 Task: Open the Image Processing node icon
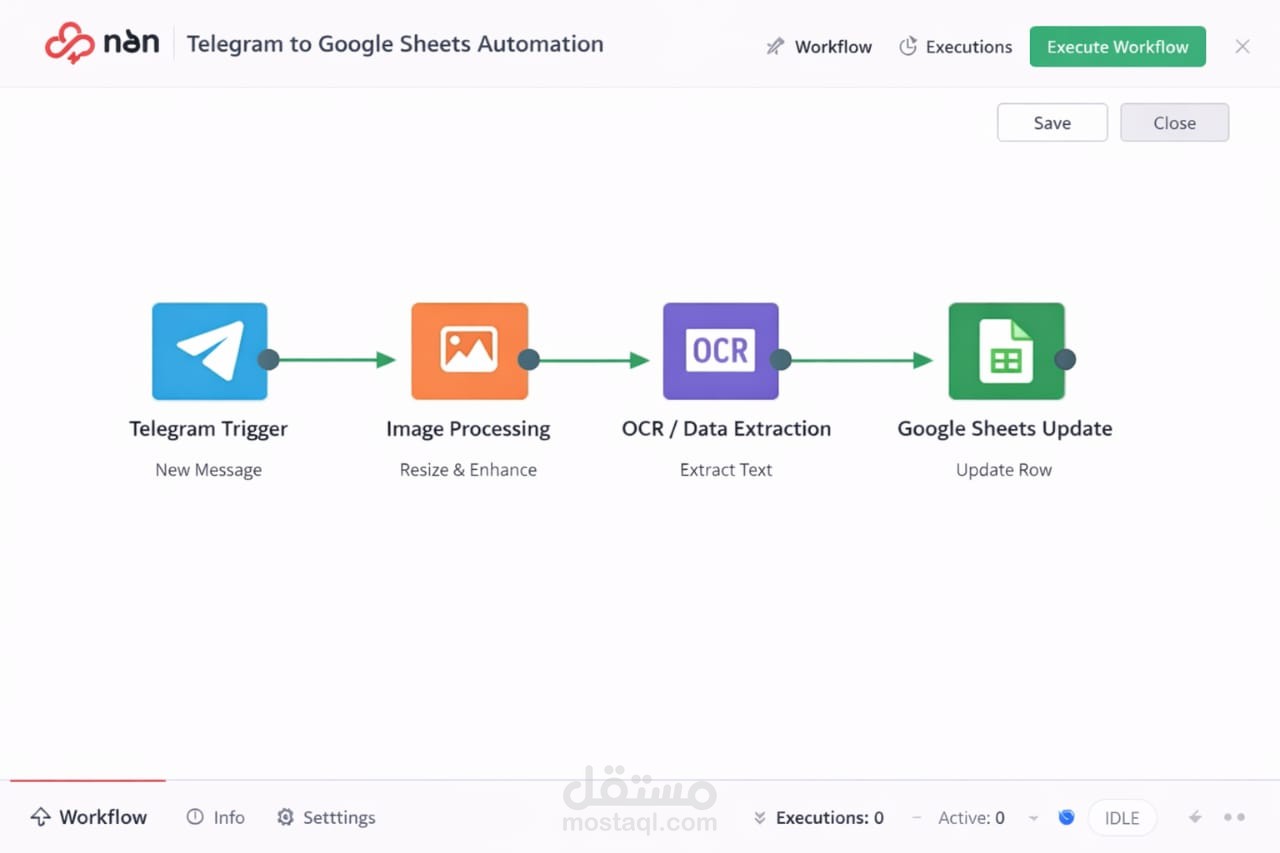469,351
